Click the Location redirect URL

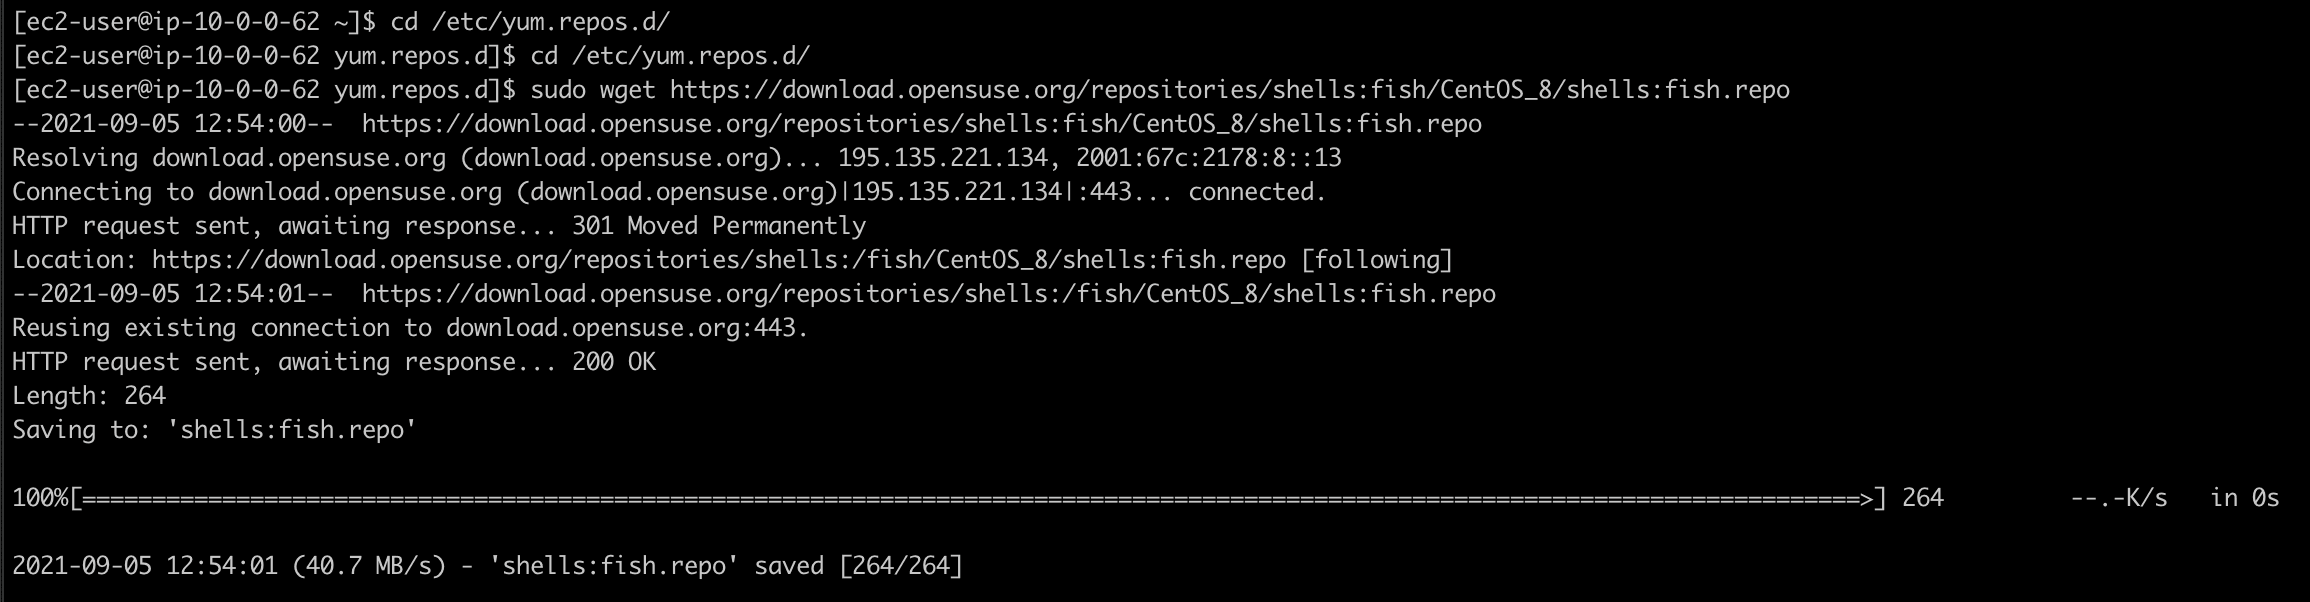(719, 260)
